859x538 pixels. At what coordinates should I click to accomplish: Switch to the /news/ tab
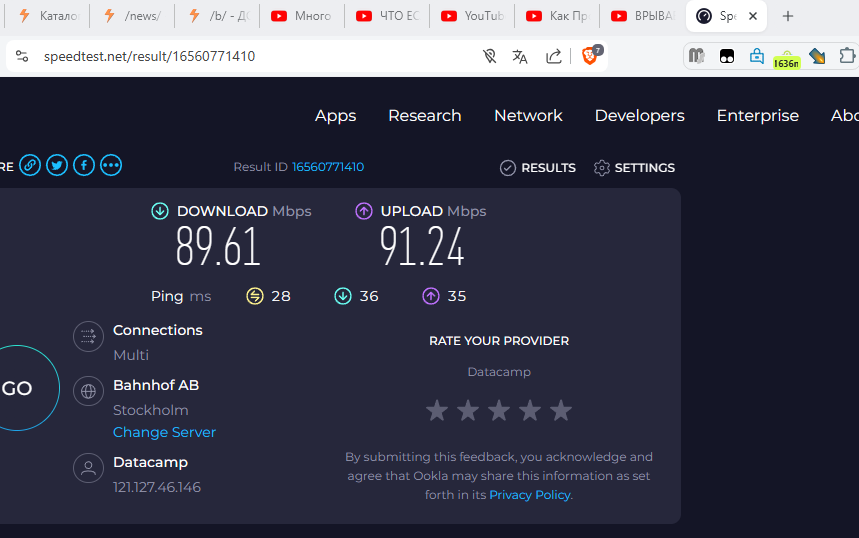[132, 16]
